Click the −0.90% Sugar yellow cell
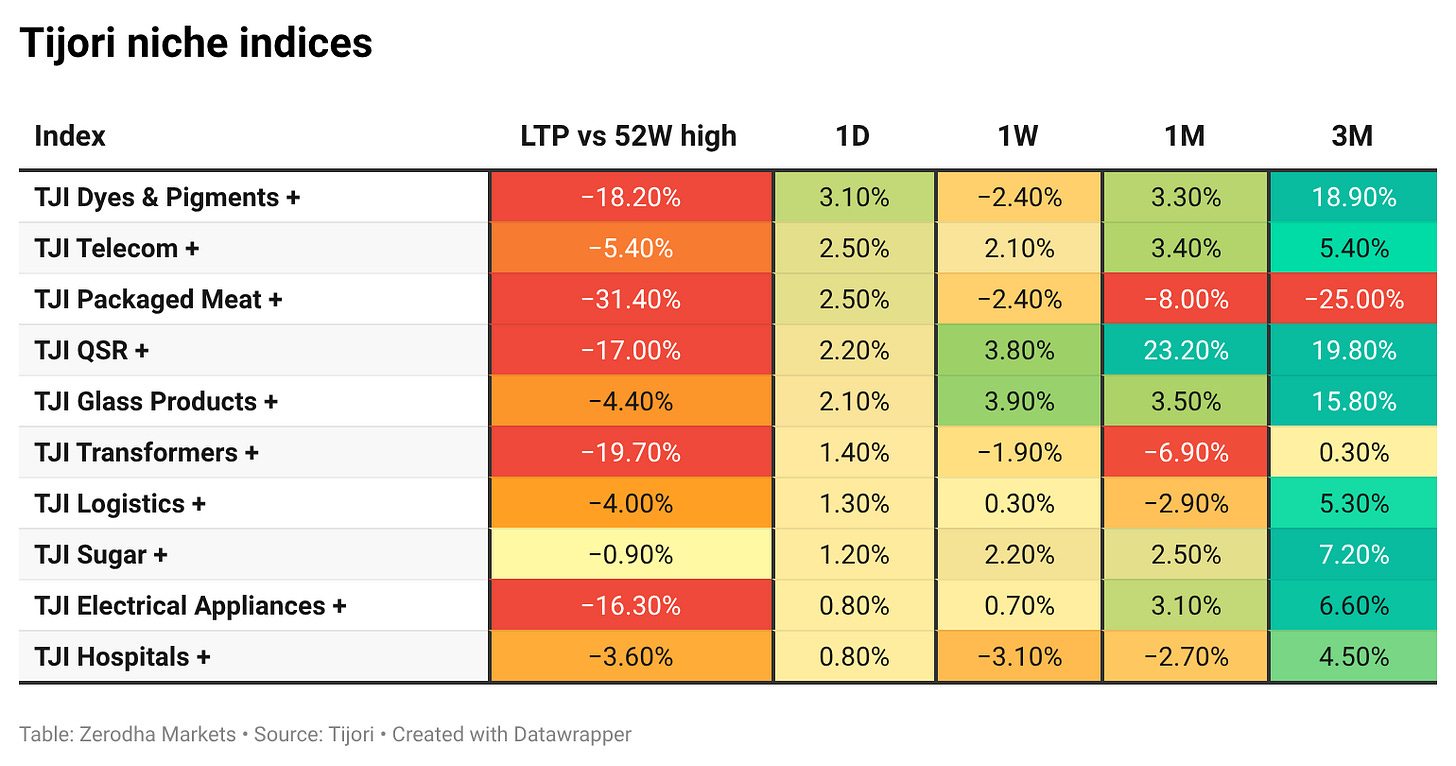 coord(631,554)
